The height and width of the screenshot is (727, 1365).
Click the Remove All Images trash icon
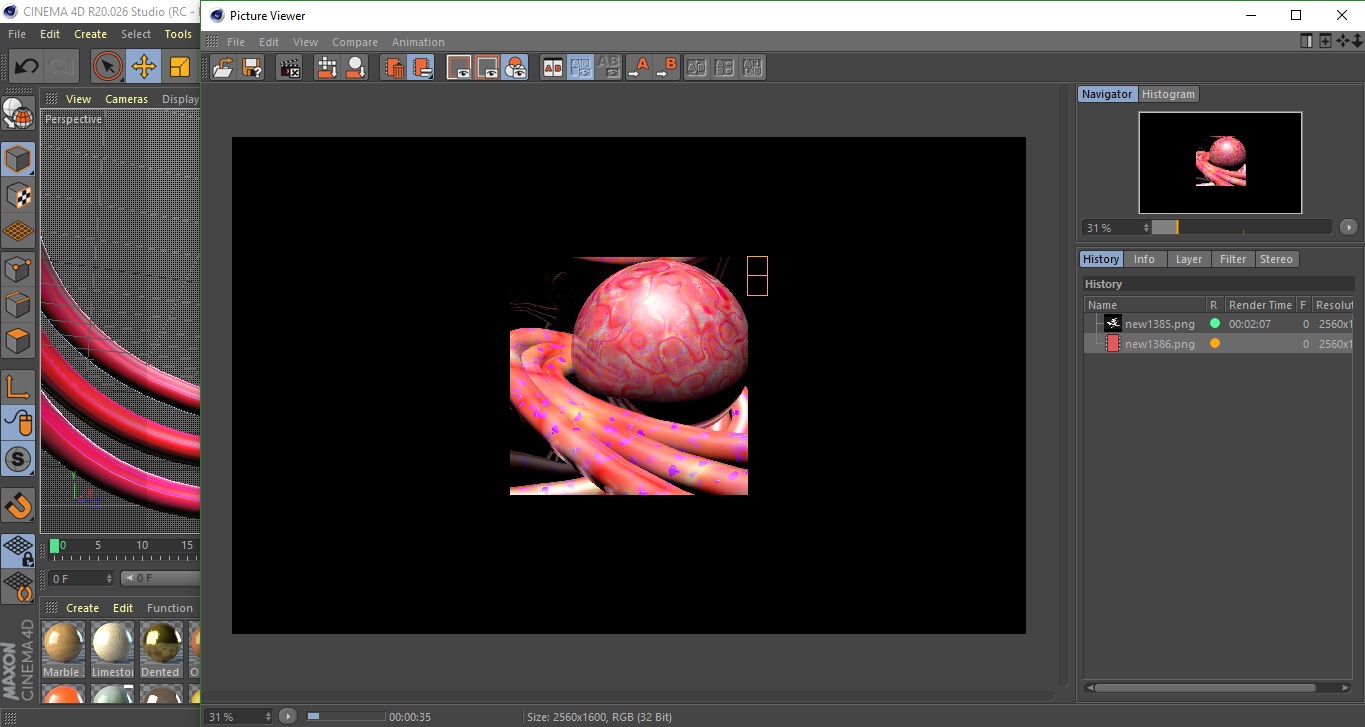point(393,67)
